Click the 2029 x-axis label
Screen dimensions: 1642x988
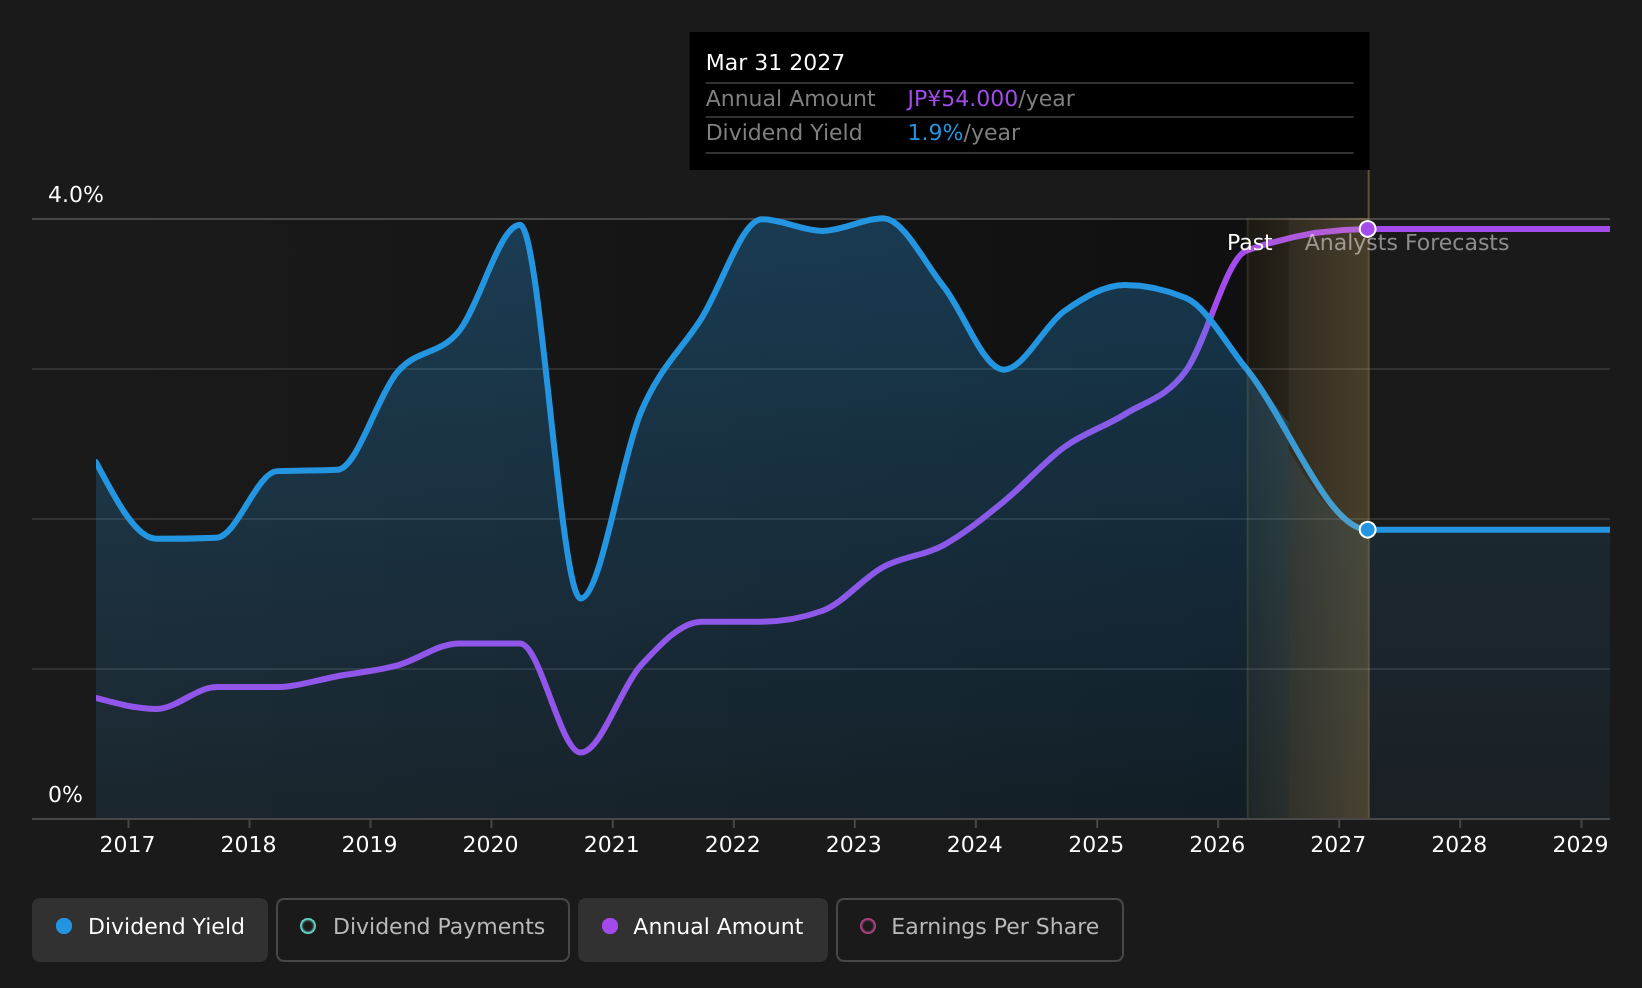(x=1580, y=845)
